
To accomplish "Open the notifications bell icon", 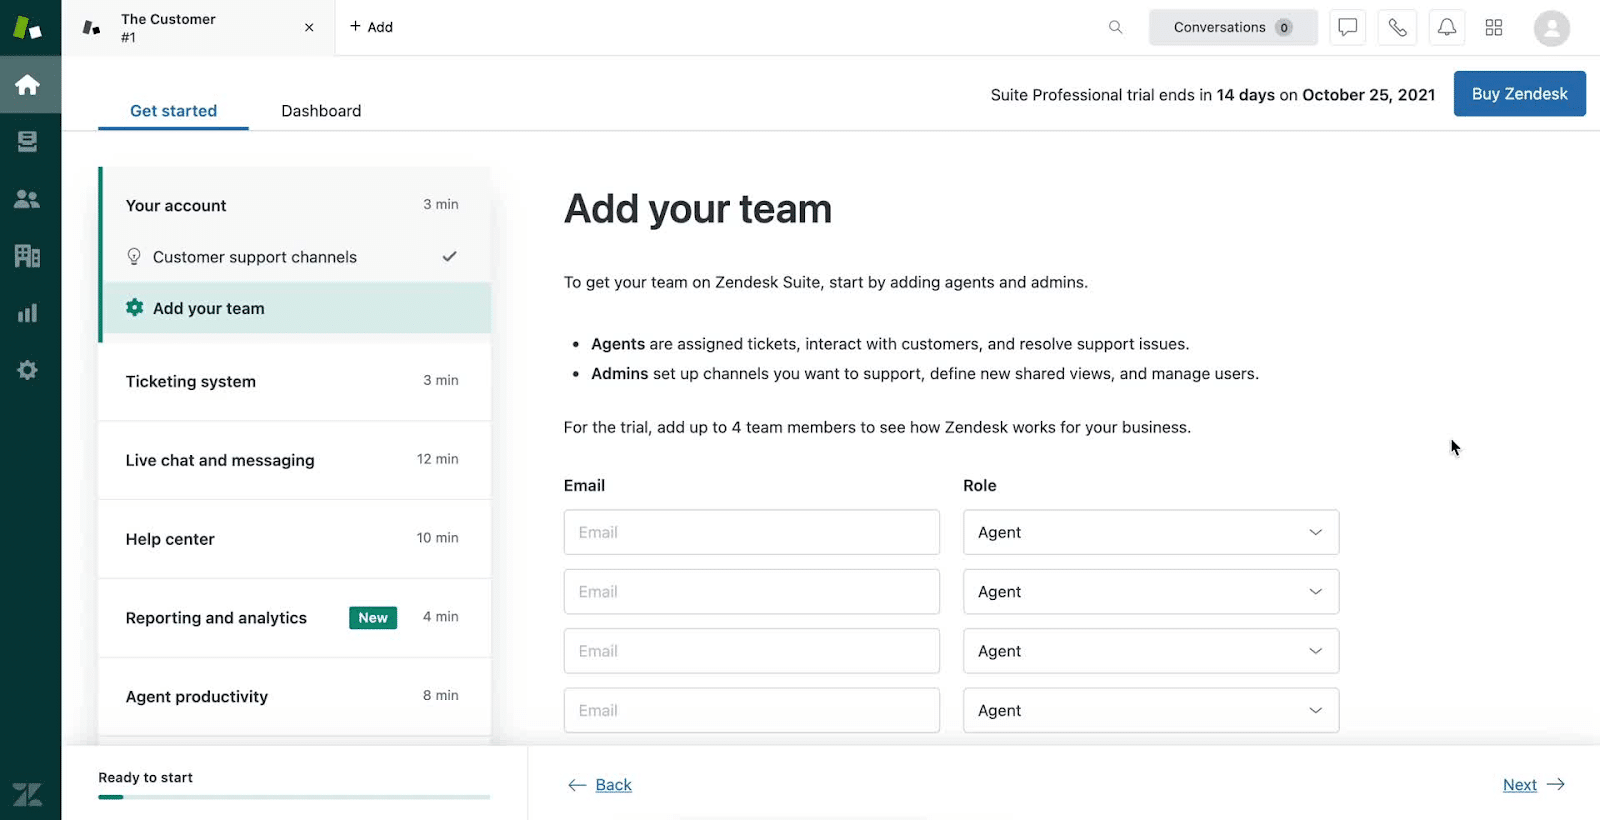I will pyautogui.click(x=1446, y=27).
